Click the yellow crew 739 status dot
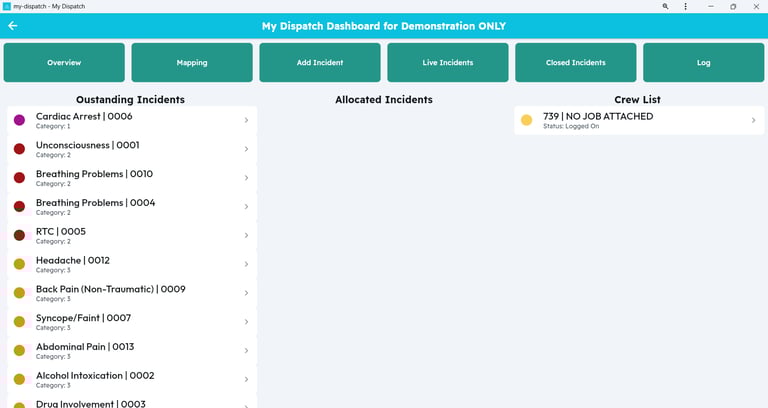This screenshot has height=408, width=768. pyautogui.click(x=527, y=120)
